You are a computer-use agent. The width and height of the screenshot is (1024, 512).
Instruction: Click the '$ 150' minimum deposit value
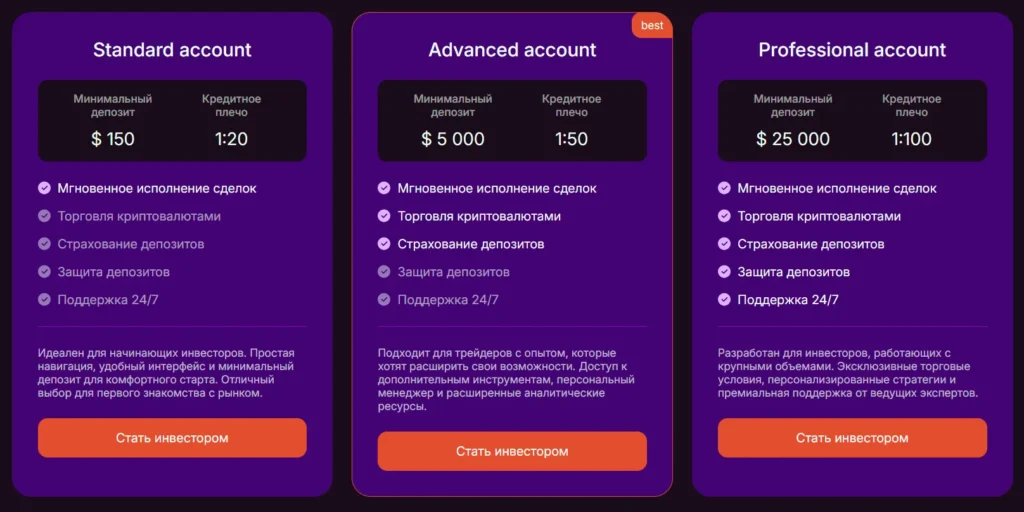113,139
